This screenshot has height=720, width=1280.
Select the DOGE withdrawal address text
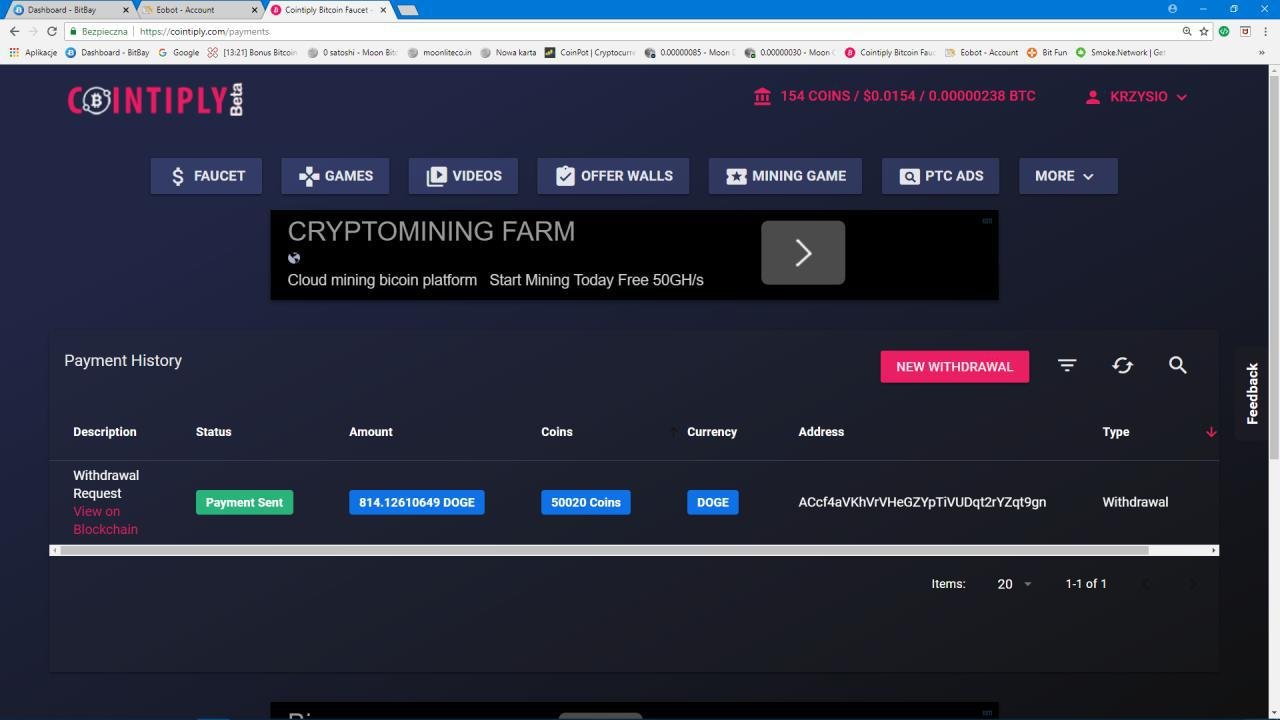point(922,502)
